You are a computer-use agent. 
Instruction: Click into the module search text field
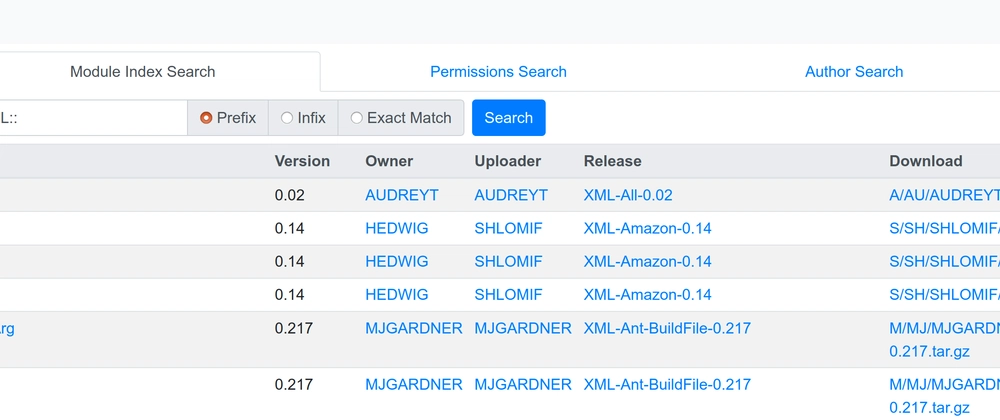[93, 118]
